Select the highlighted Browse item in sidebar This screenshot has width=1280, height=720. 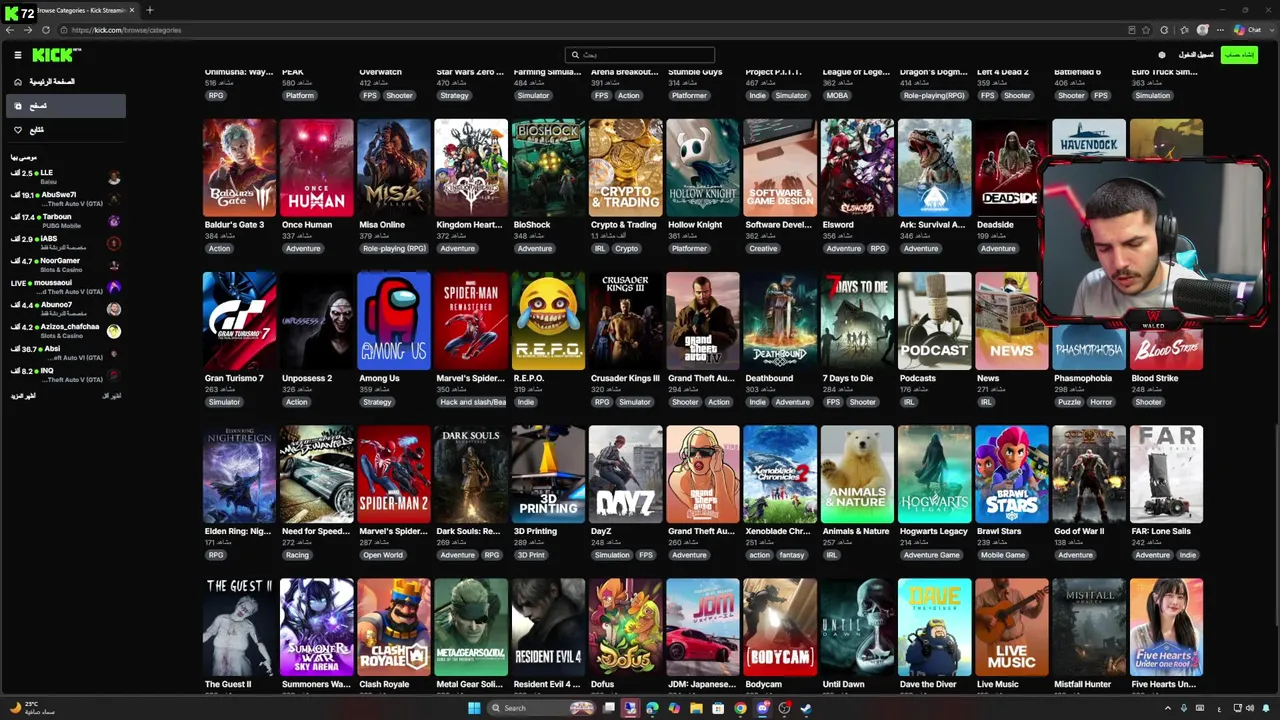65,106
